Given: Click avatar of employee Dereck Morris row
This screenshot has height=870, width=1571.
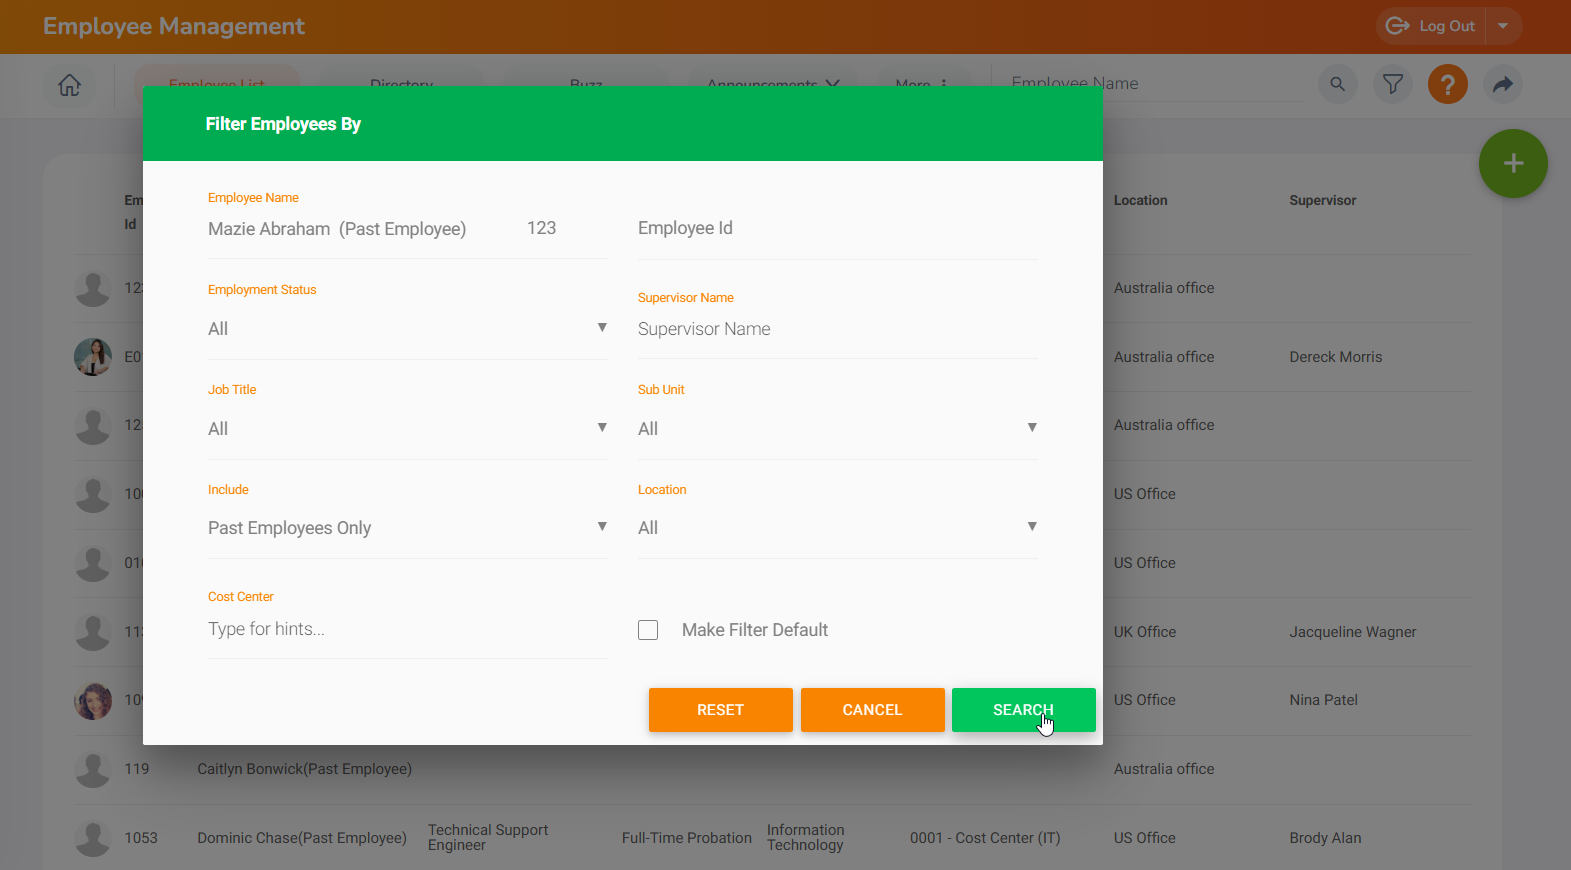Looking at the screenshot, I should pyautogui.click(x=93, y=357).
